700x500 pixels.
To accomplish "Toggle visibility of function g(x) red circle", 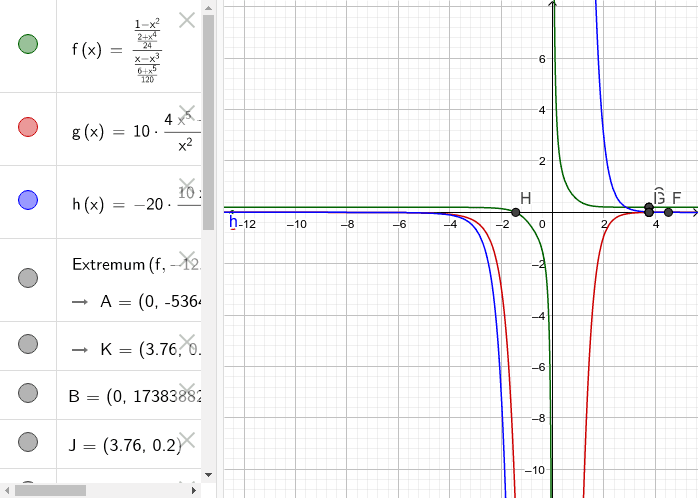I will [28, 127].
